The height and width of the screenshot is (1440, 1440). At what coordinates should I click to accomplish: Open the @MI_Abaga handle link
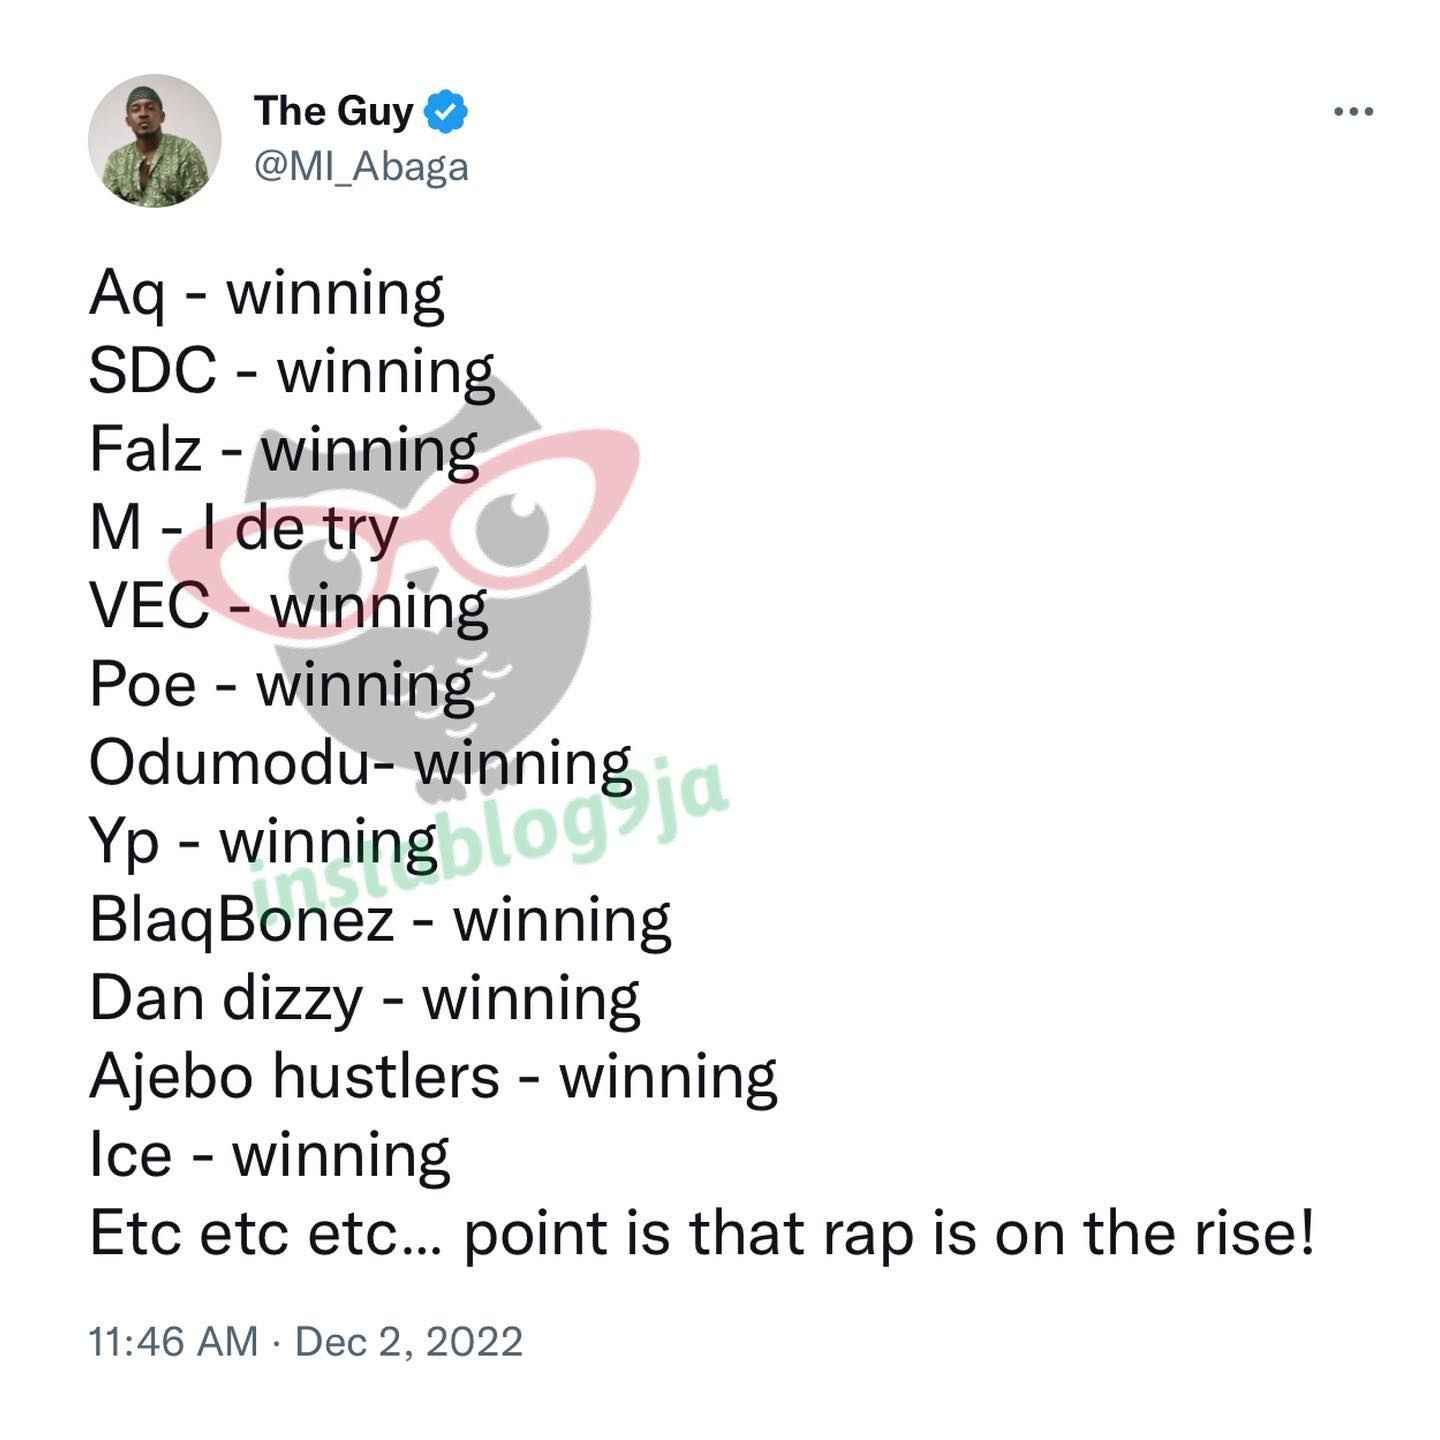[x=361, y=167]
